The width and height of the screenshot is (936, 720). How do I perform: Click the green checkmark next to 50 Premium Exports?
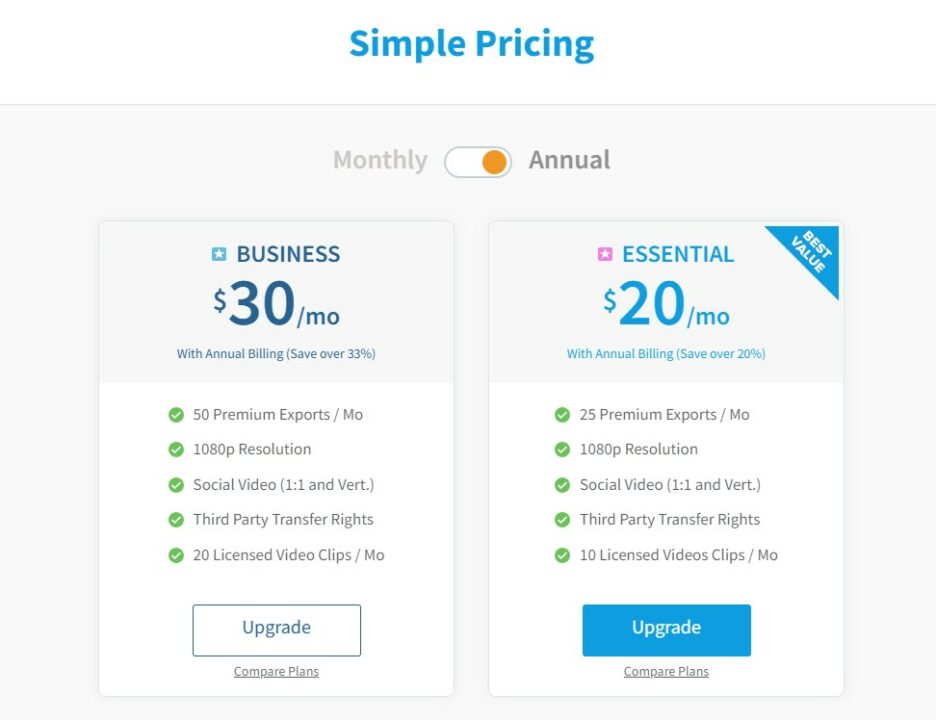point(176,415)
